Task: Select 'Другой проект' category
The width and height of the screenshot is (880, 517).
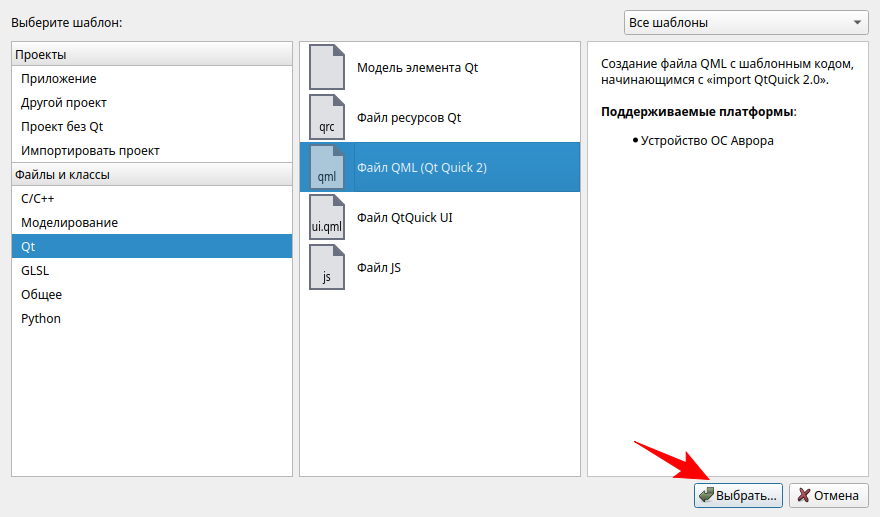Action: click(64, 102)
